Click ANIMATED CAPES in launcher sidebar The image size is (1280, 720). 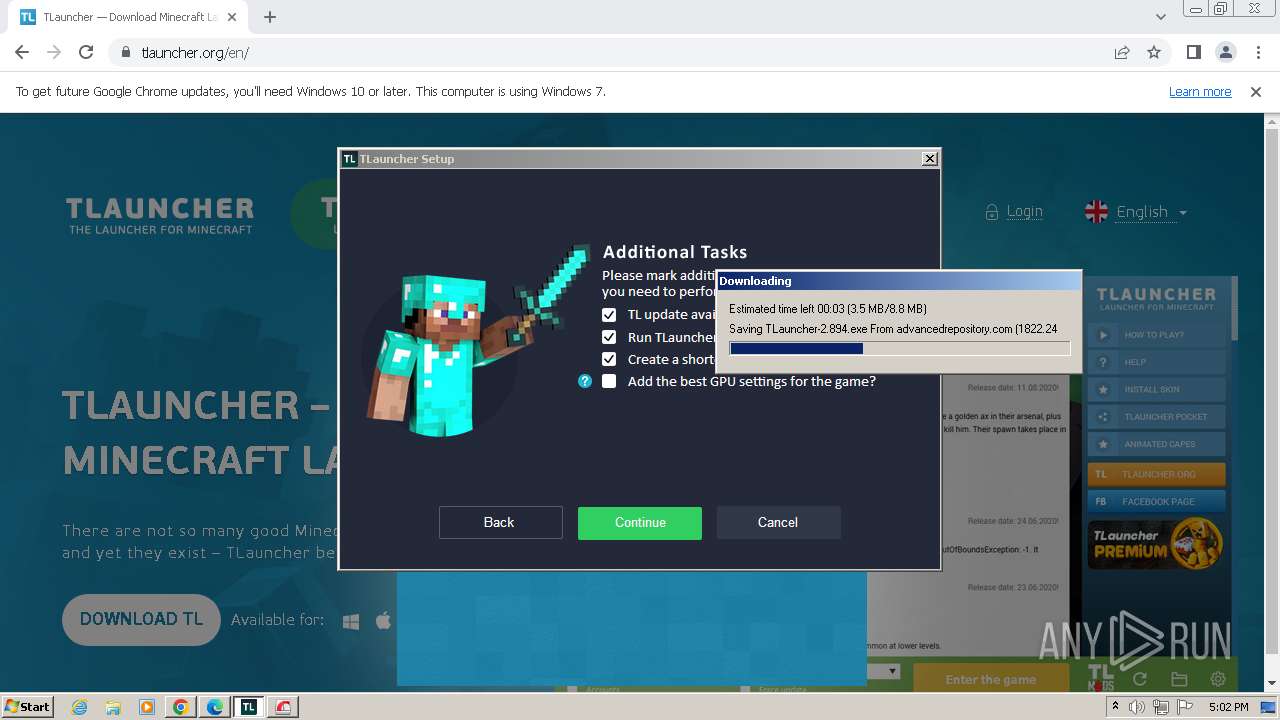[x=1156, y=444]
